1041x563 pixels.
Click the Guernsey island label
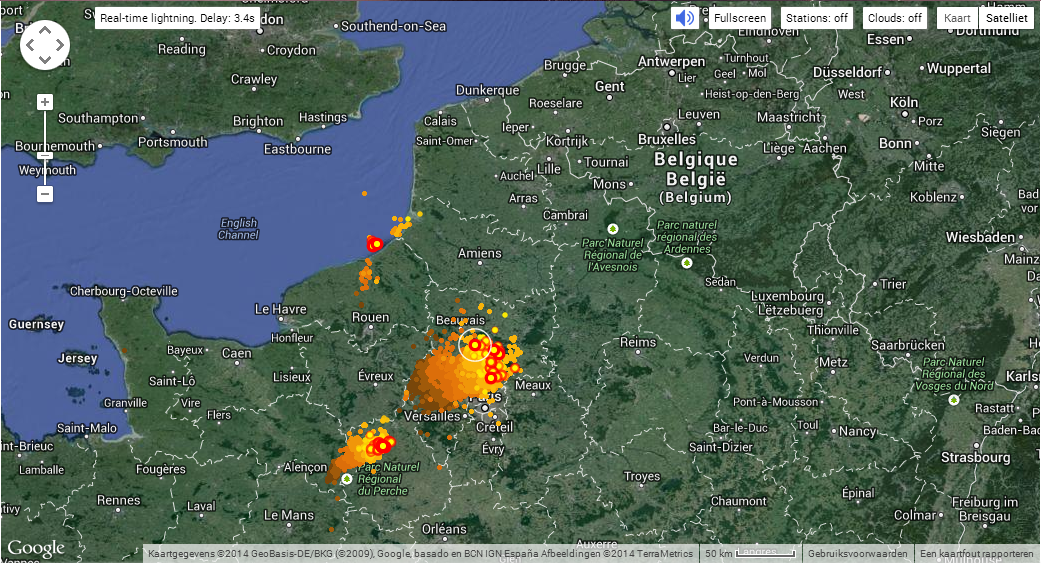37,324
